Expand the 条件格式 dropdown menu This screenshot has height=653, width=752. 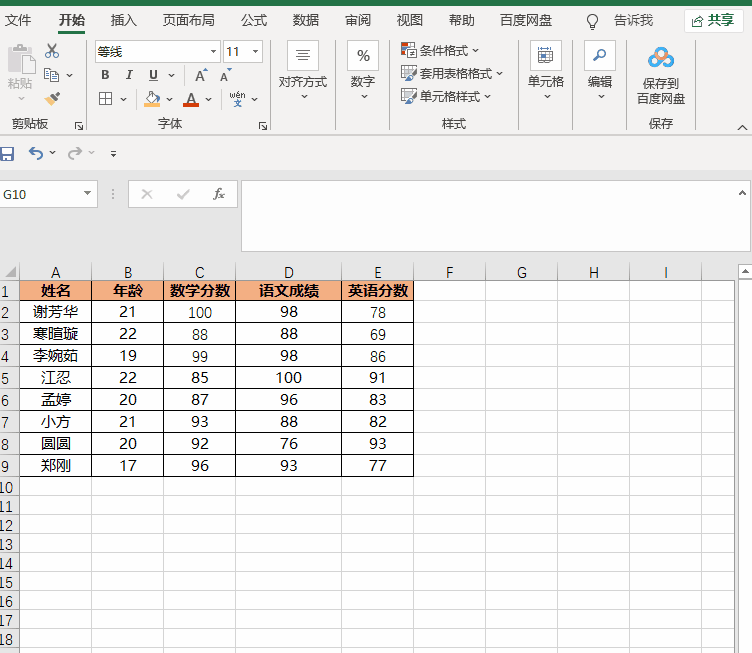440,50
